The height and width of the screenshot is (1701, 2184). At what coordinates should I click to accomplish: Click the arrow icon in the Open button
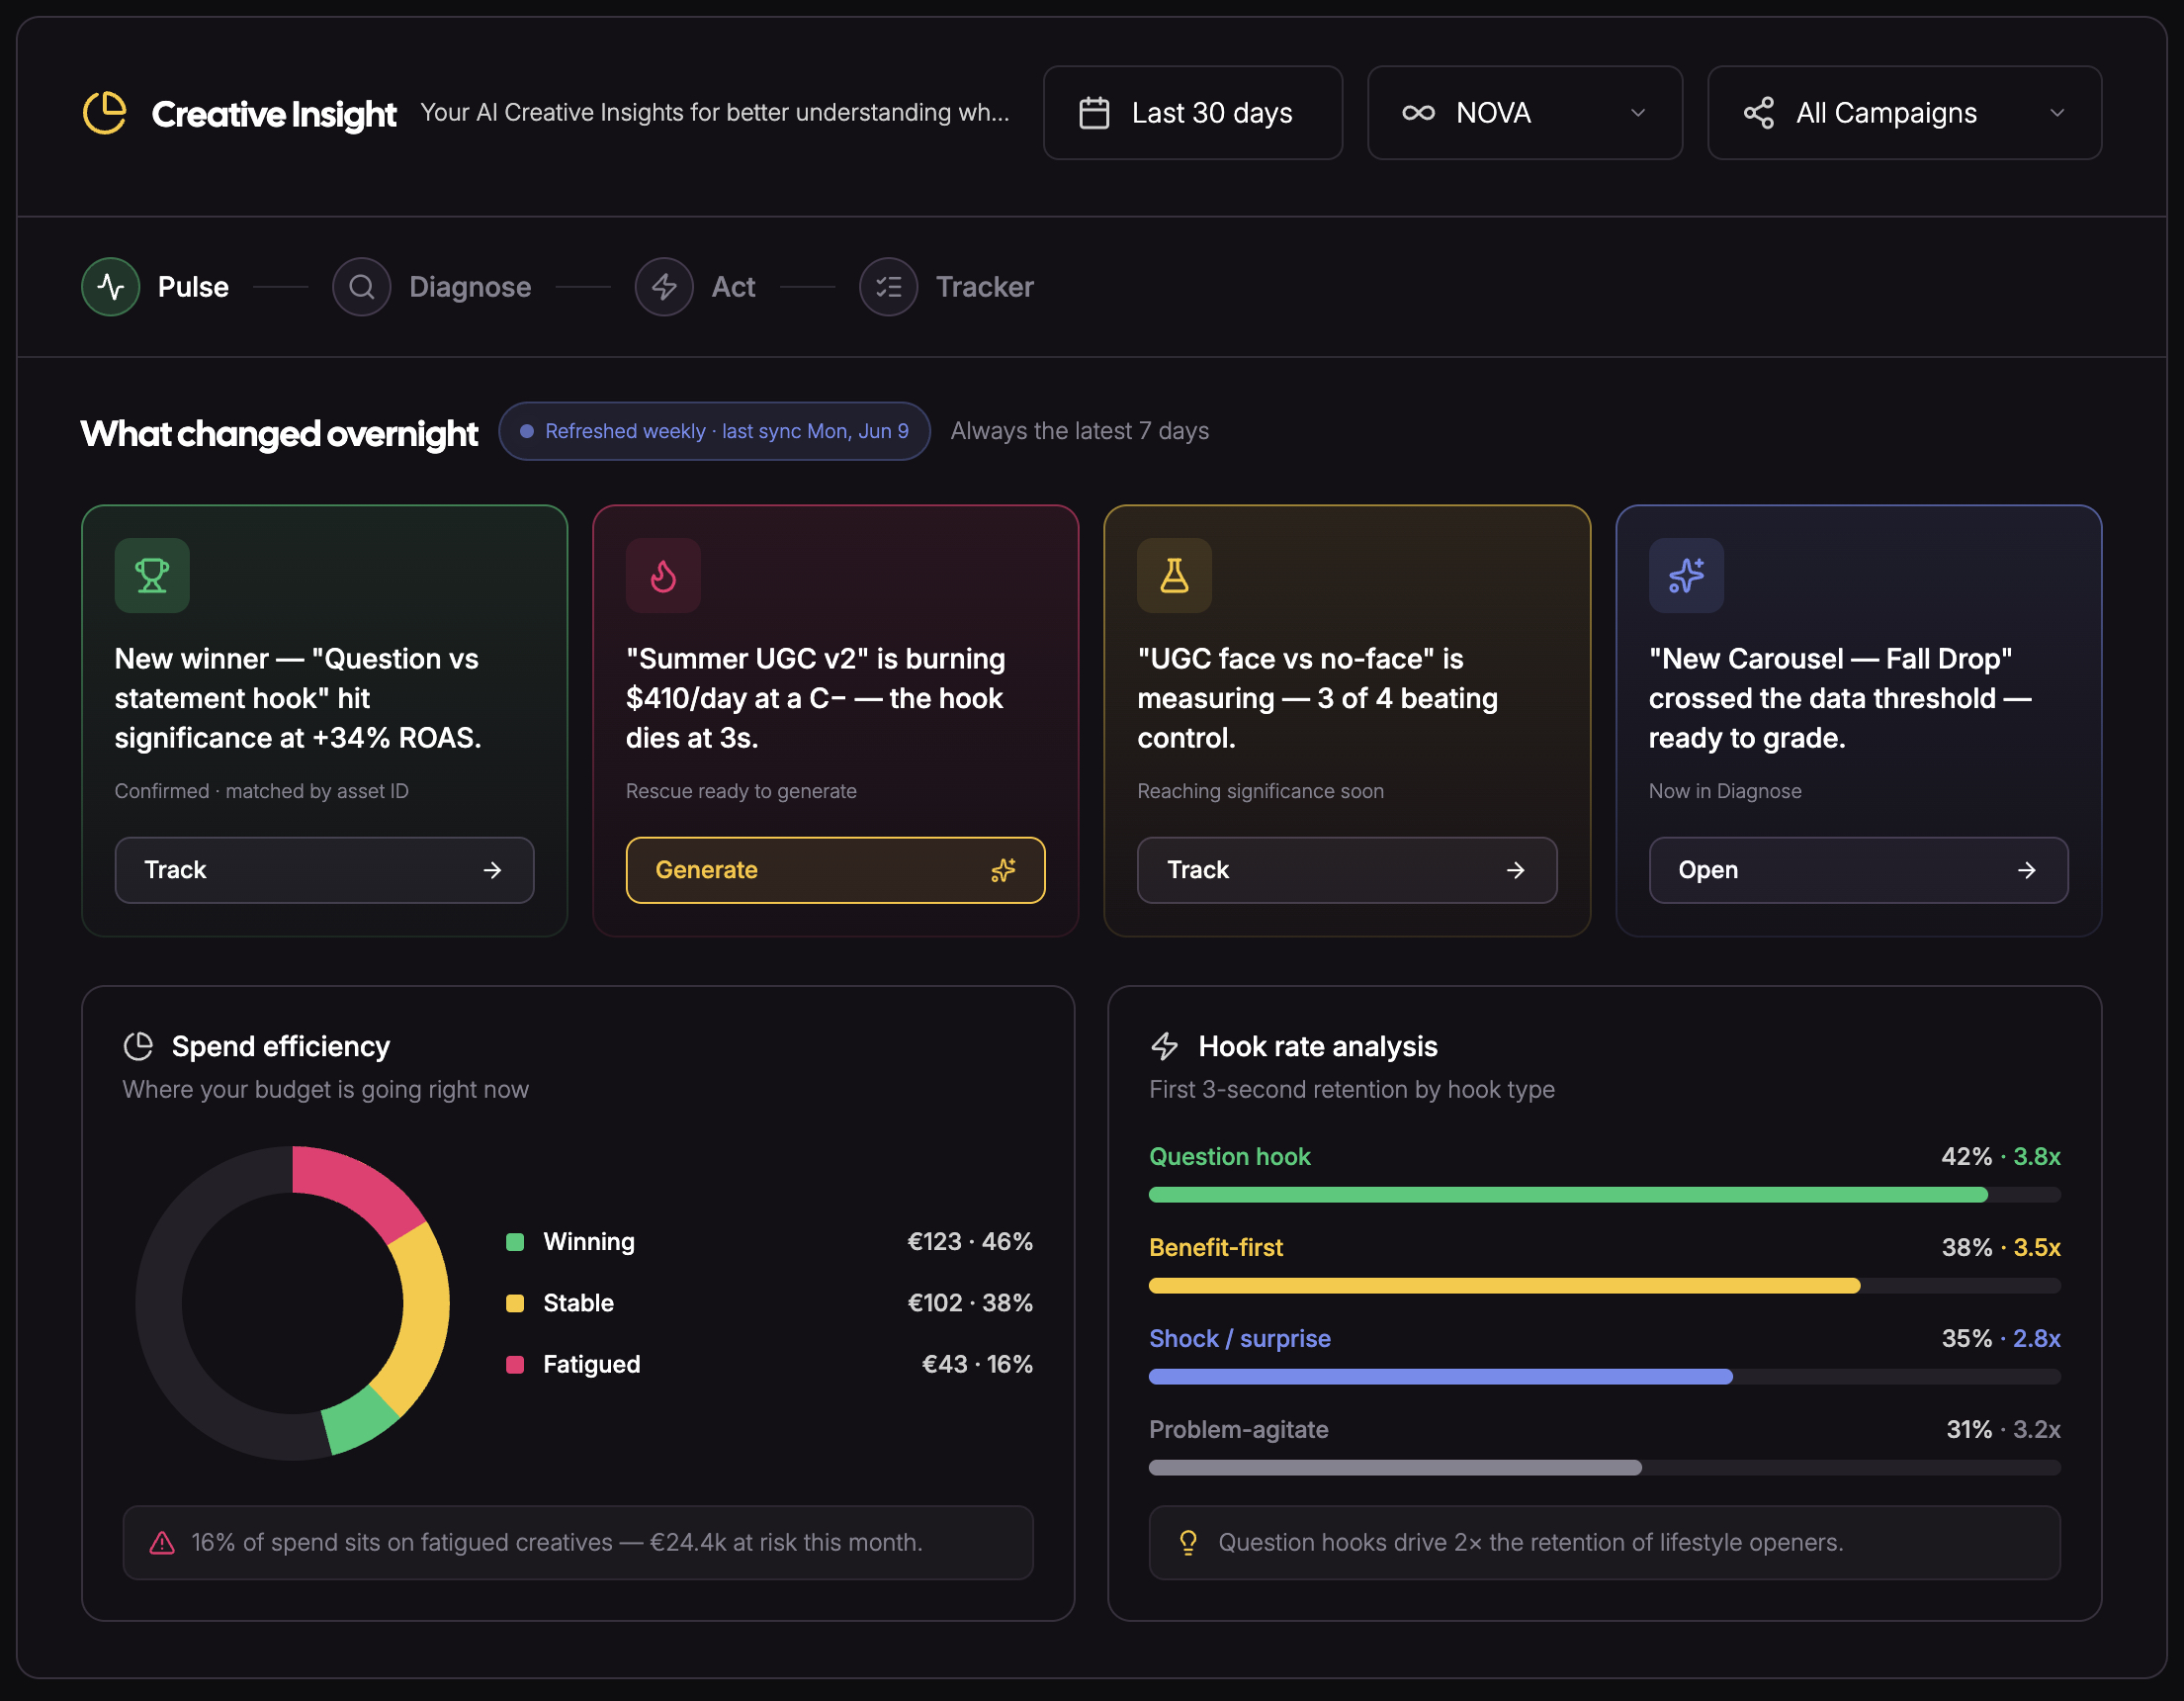click(2026, 870)
